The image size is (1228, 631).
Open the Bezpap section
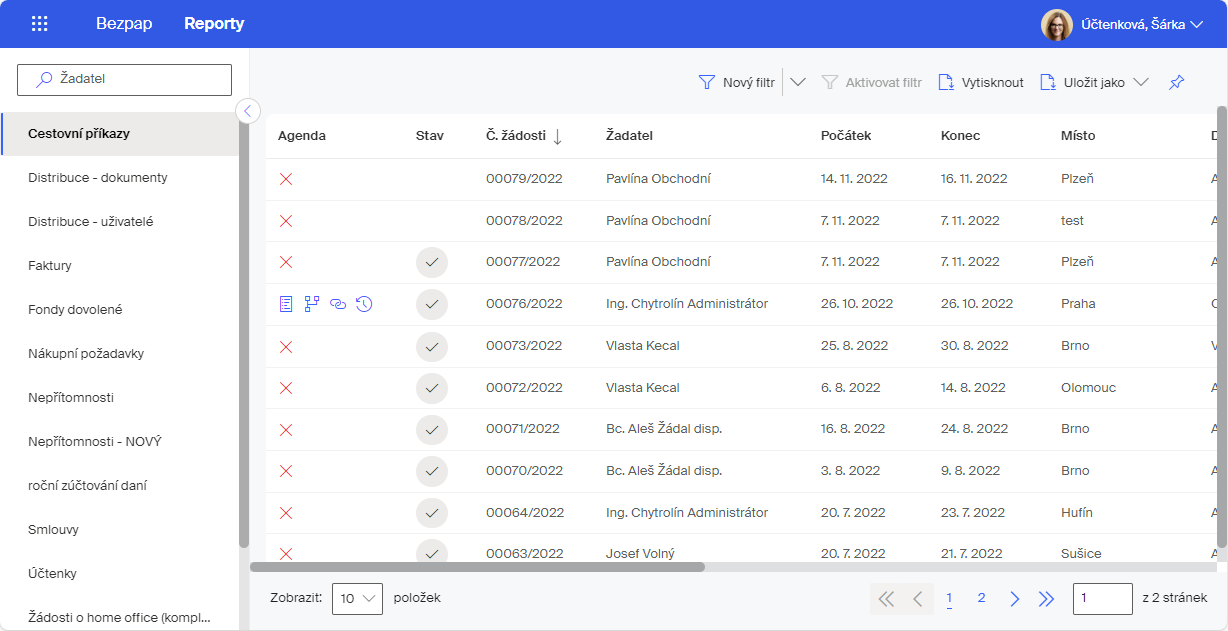pyautogui.click(x=124, y=24)
